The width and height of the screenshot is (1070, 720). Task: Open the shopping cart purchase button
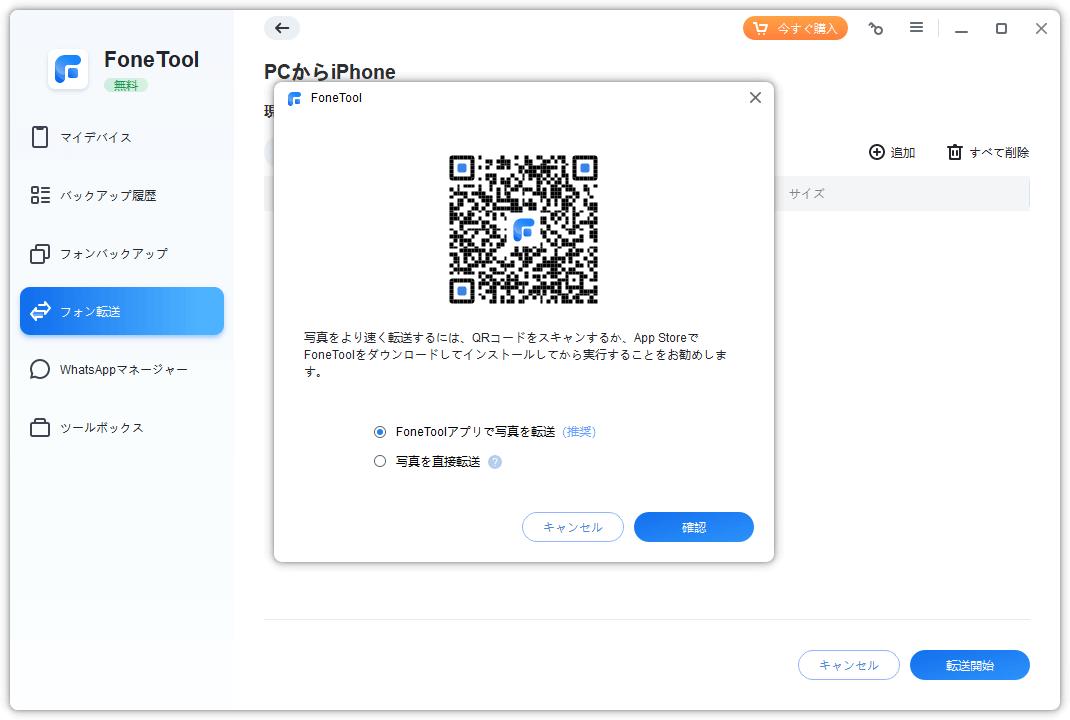(795, 28)
